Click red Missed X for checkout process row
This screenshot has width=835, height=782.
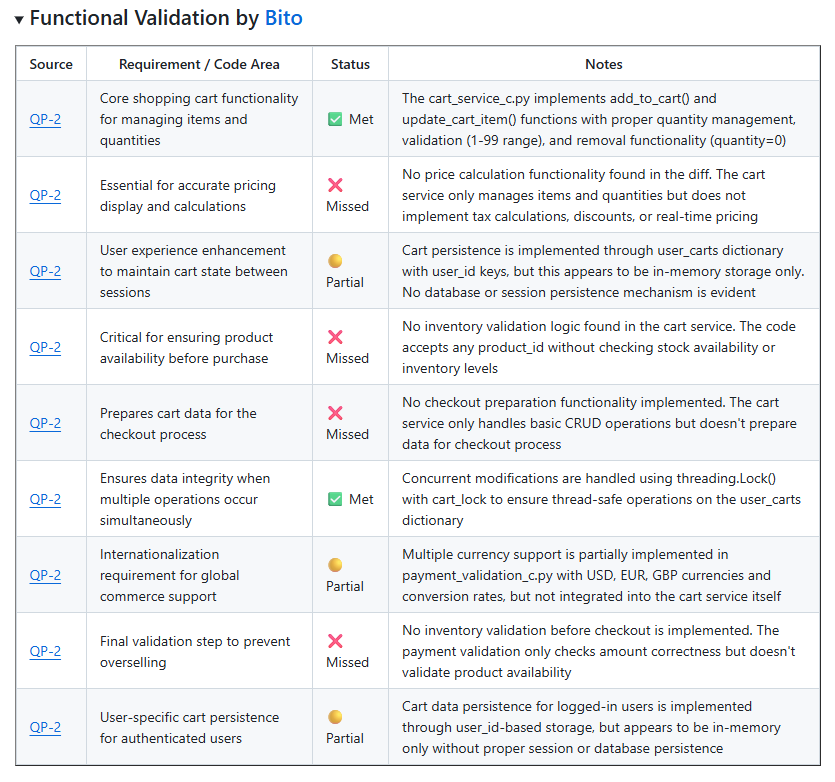(336, 413)
